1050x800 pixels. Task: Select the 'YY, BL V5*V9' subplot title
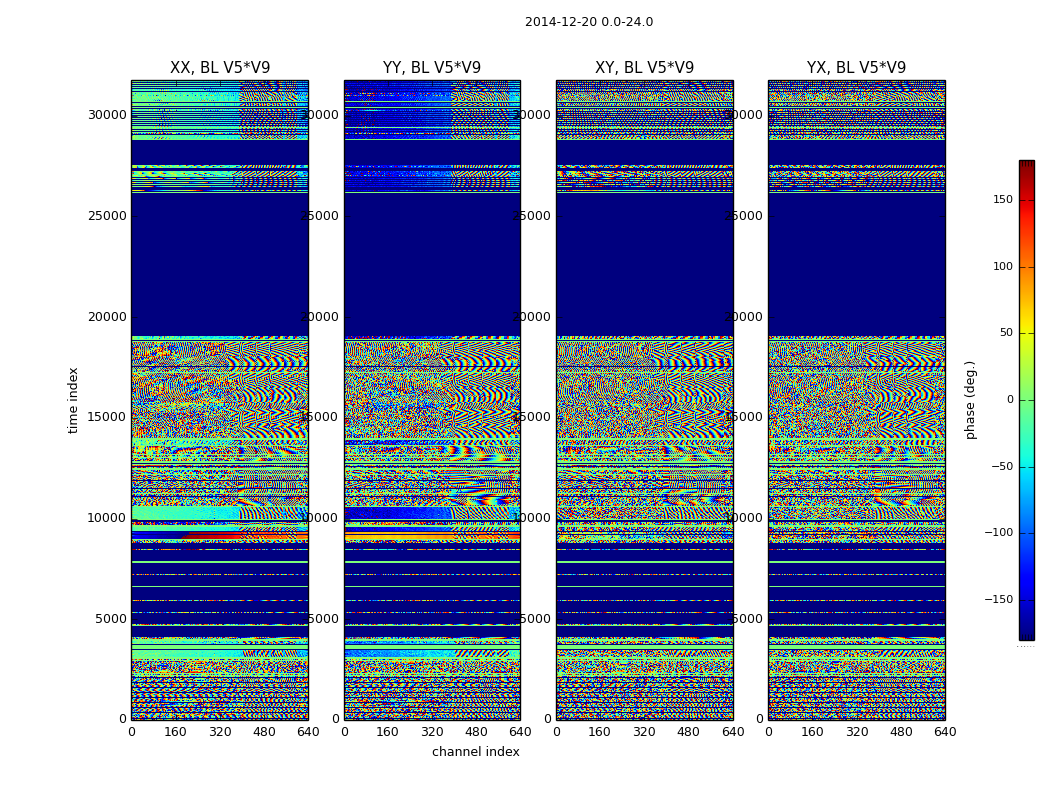(432, 68)
